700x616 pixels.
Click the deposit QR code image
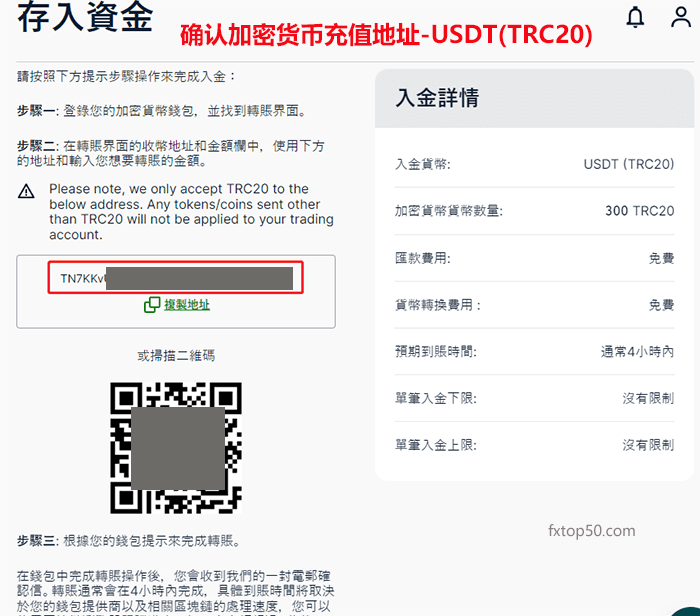coord(176,448)
